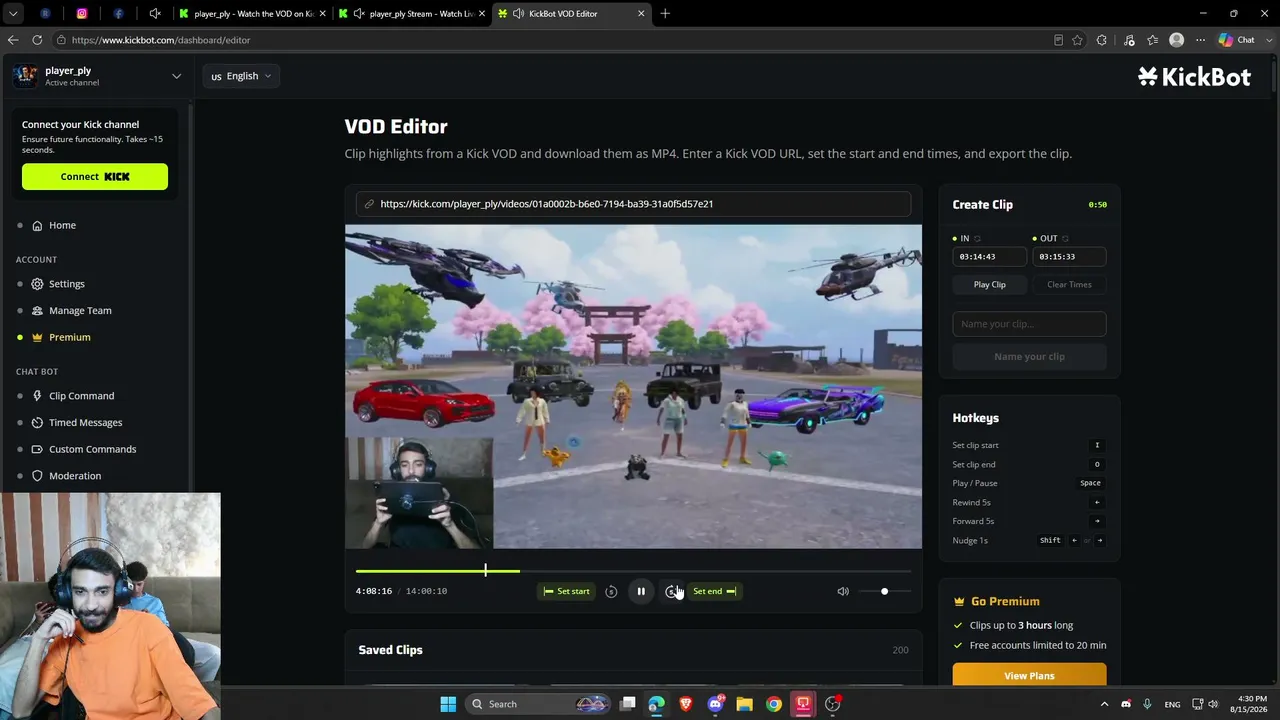Open a new browser tab
1280x720 pixels.
click(x=665, y=14)
